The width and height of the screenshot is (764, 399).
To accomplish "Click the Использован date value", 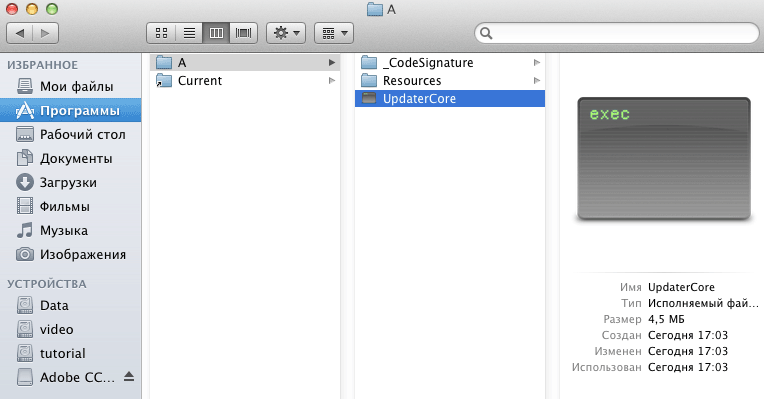I will (x=688, y=367).
